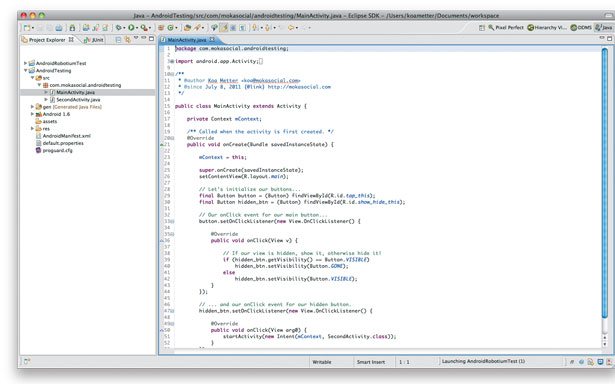Image resolution: width=615 pixels, height=384 pixels.
Task: Click Collapse All icon in Project Explorer
Action: pos(118,40)
